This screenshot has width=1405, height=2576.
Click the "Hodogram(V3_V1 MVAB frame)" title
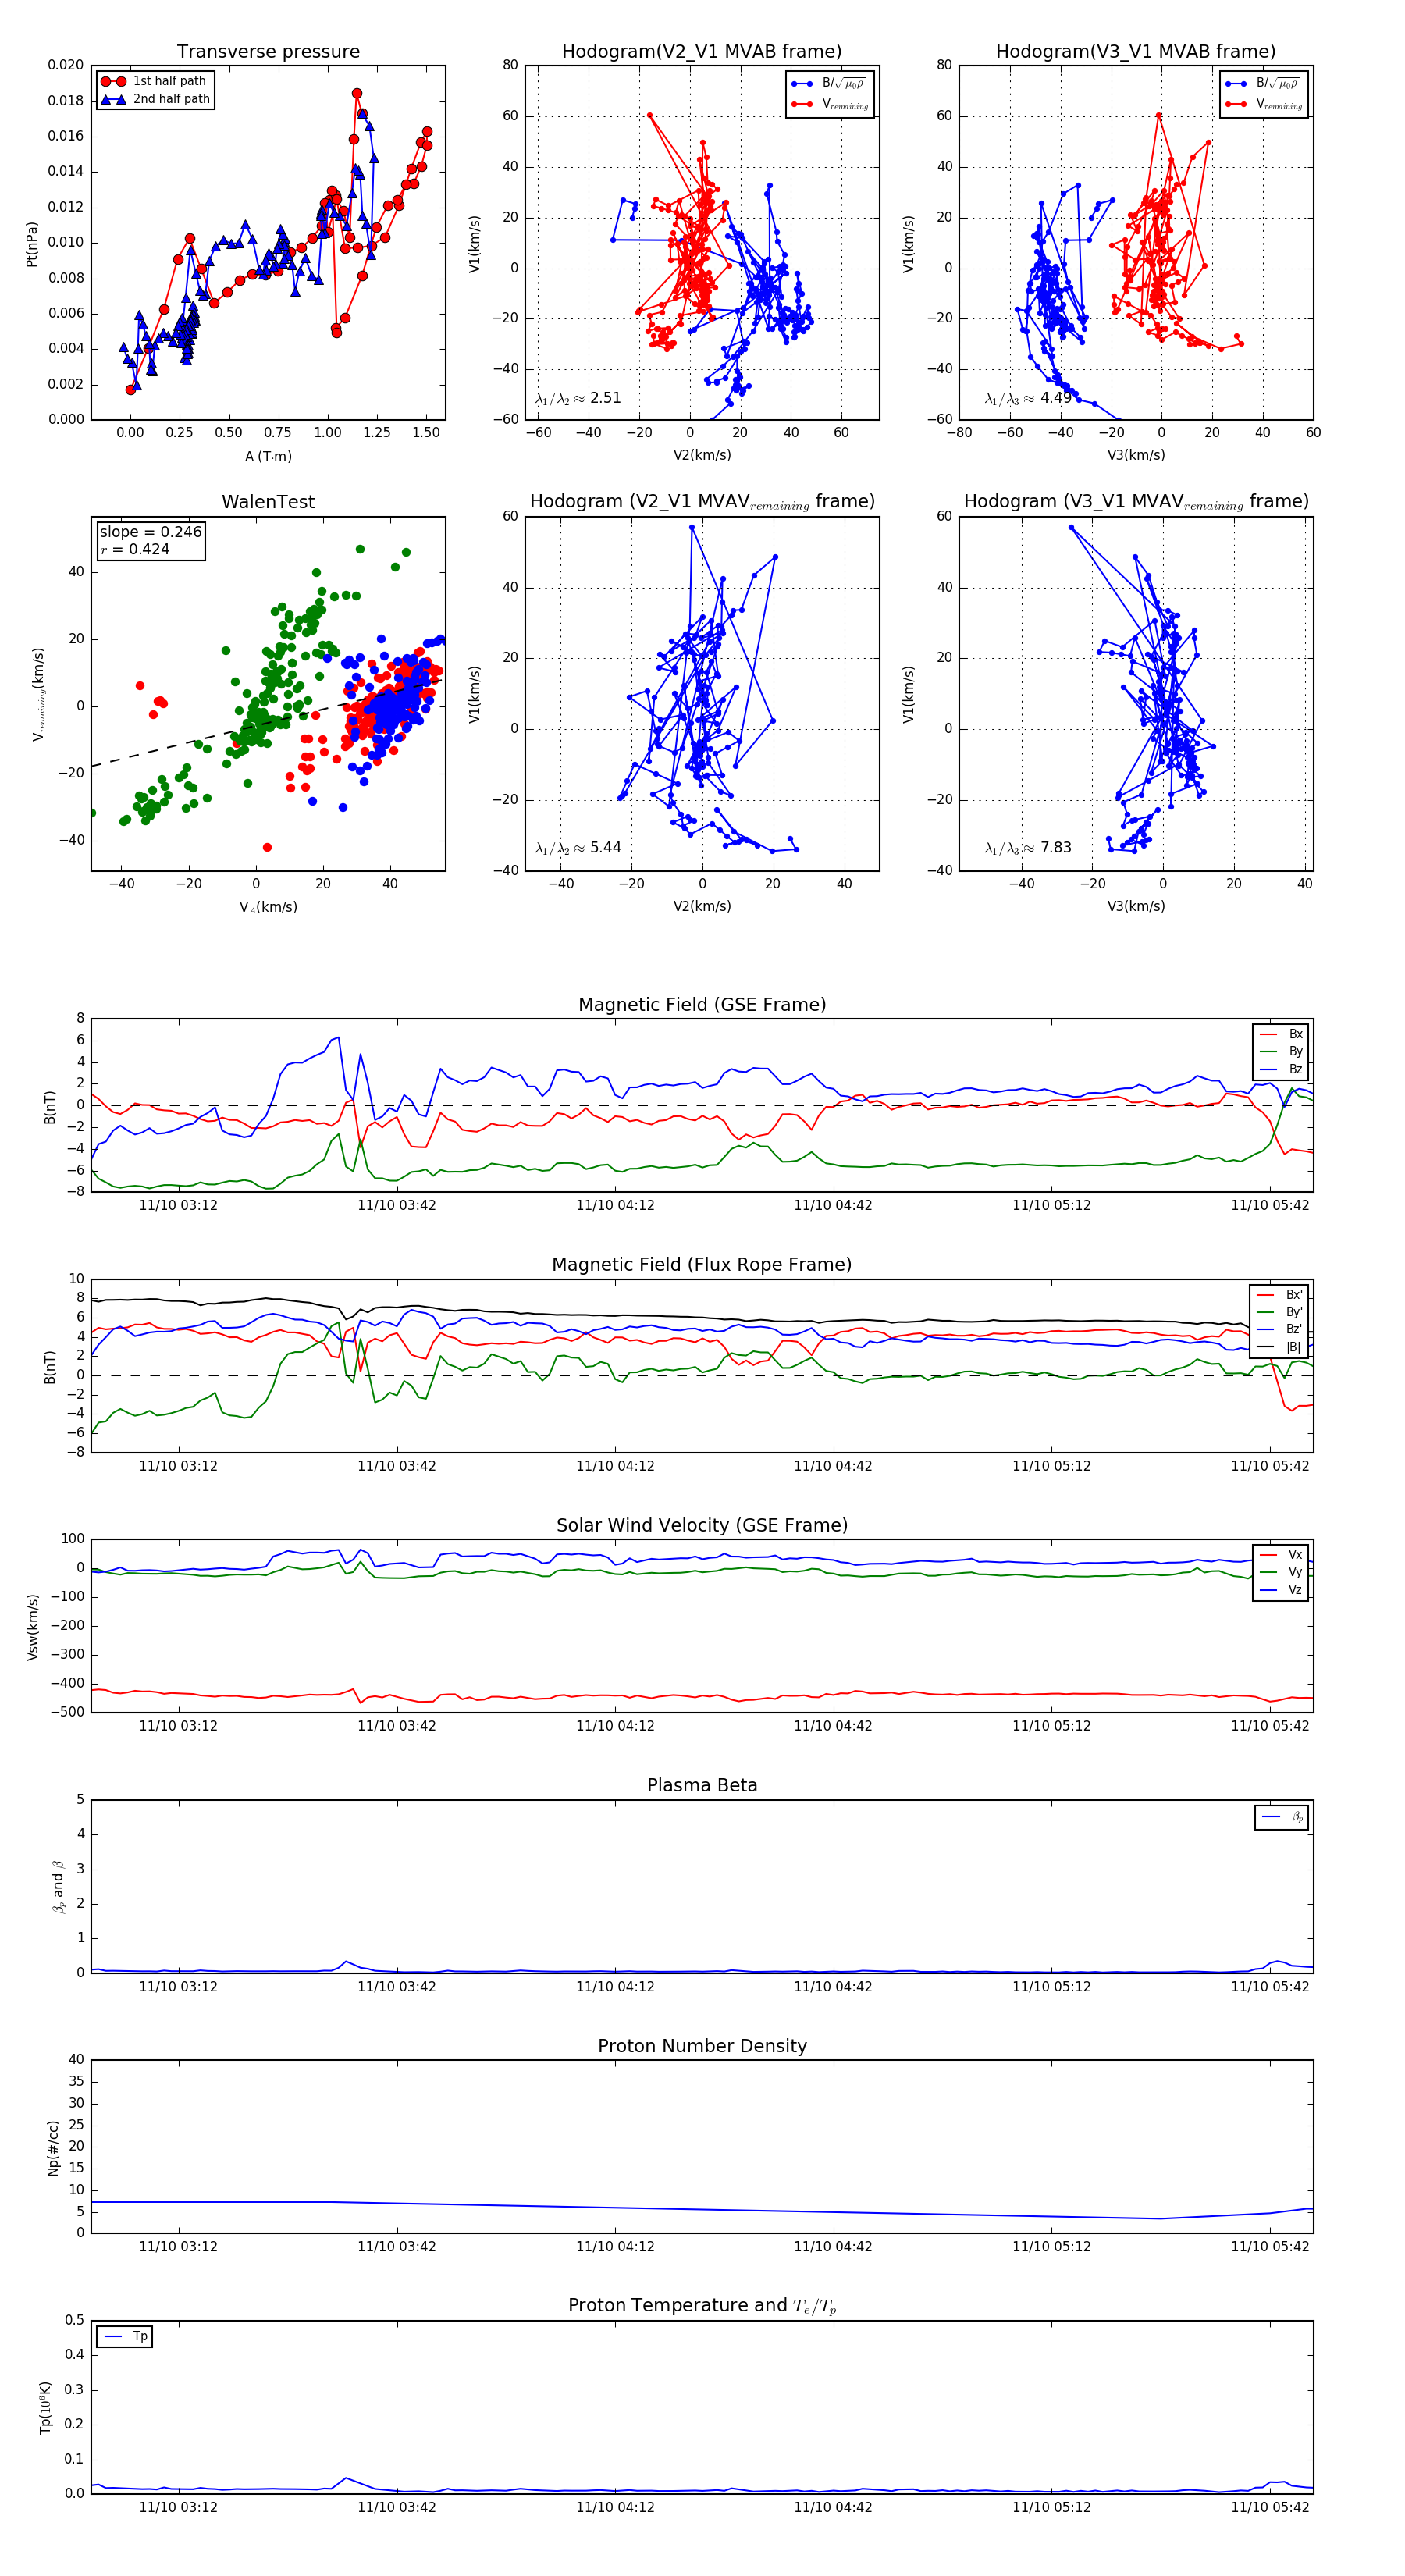[1136, 52]
